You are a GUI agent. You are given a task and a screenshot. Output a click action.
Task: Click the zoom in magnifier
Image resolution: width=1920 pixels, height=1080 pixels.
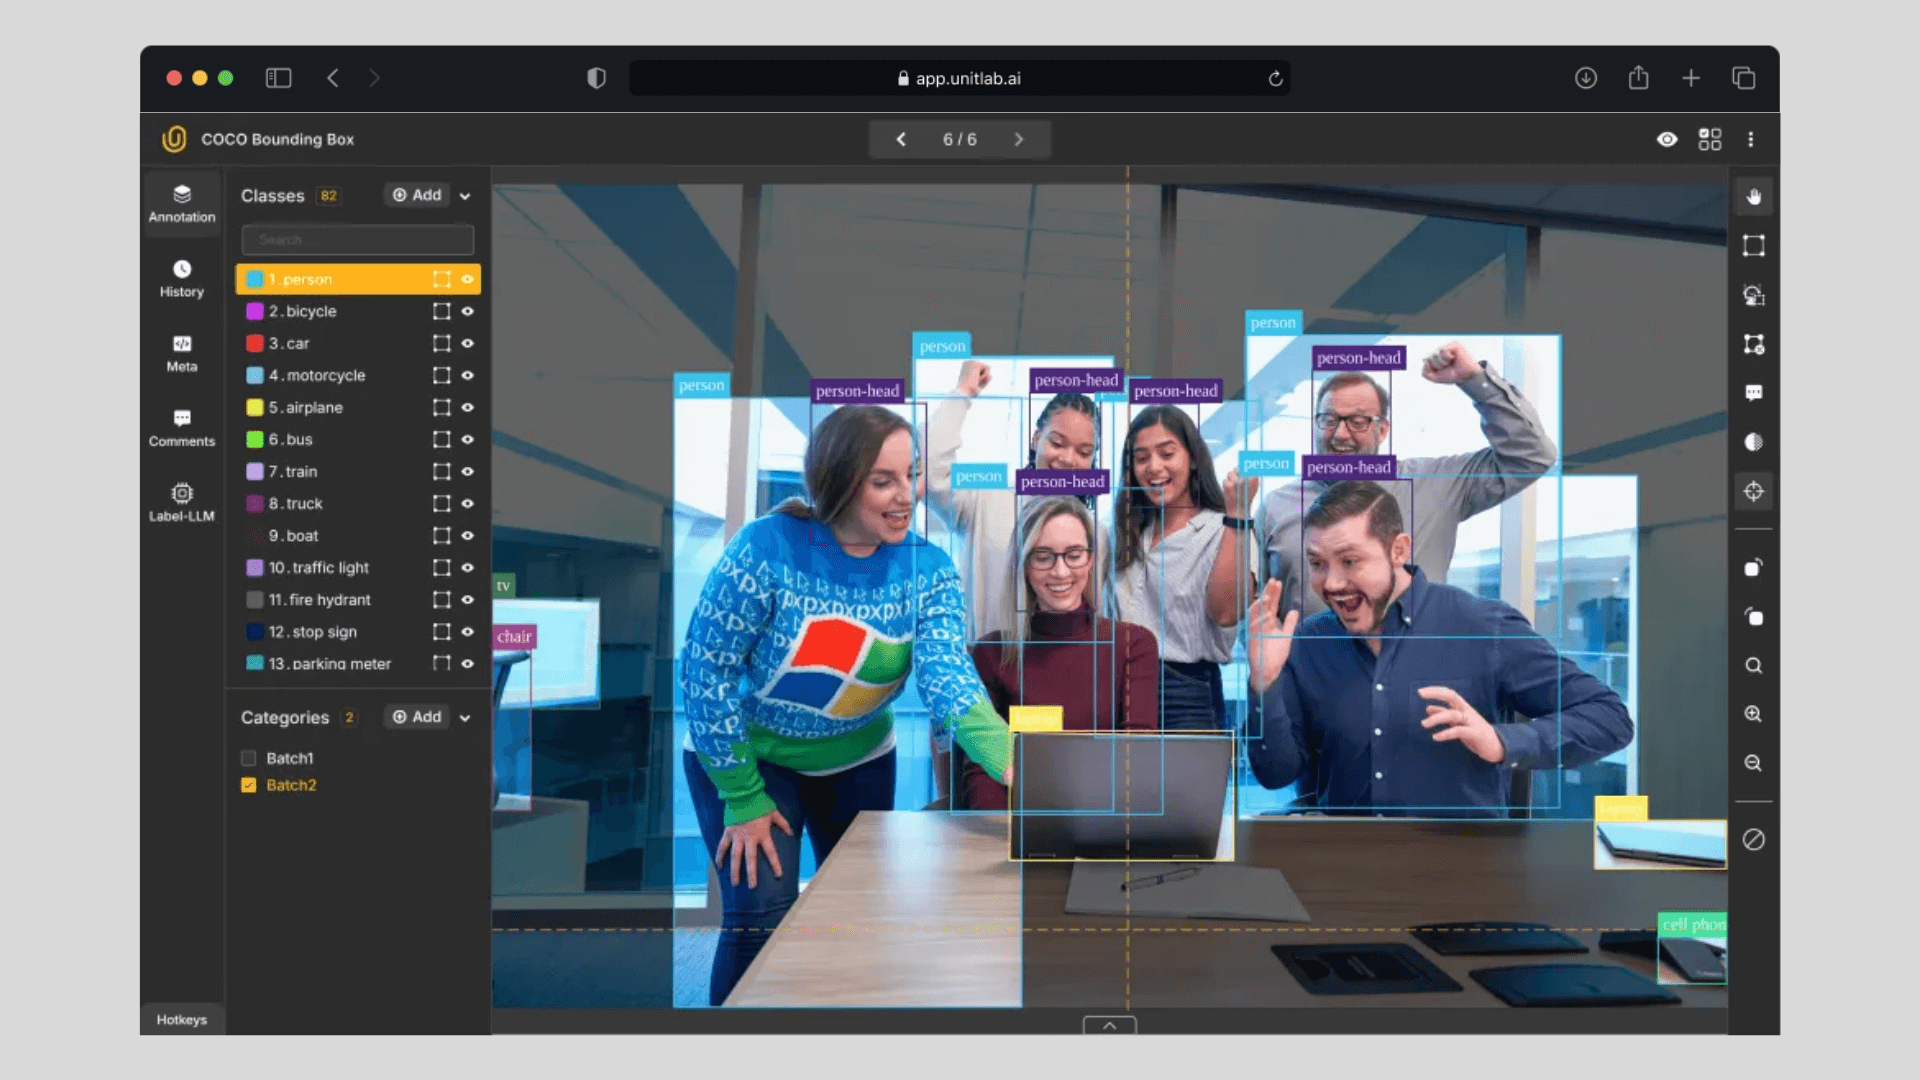click(1753, 714)
